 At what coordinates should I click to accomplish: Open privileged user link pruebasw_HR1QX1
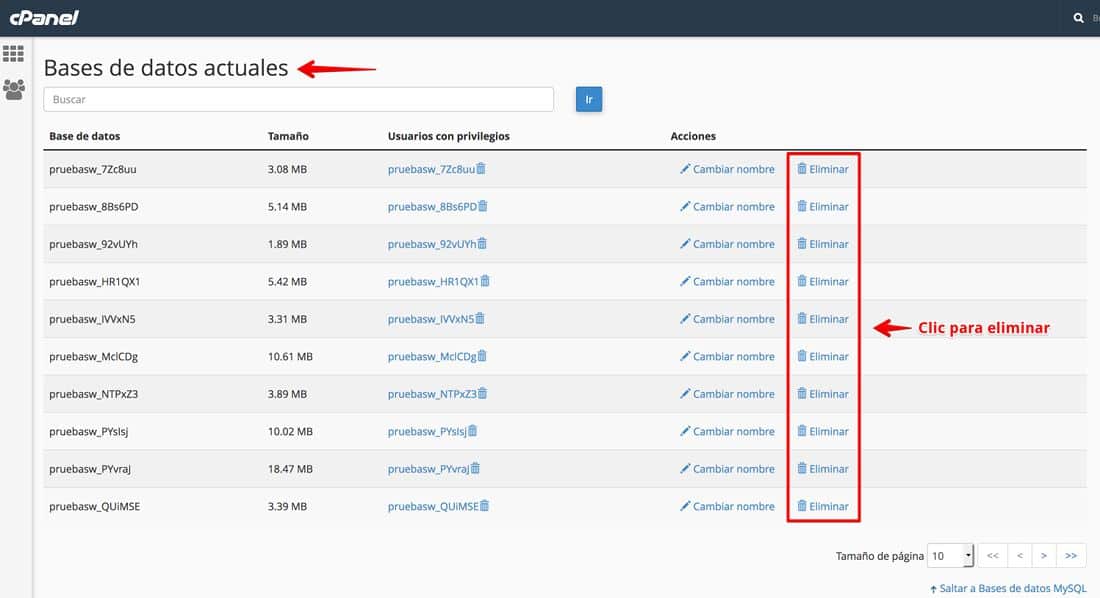433,281
